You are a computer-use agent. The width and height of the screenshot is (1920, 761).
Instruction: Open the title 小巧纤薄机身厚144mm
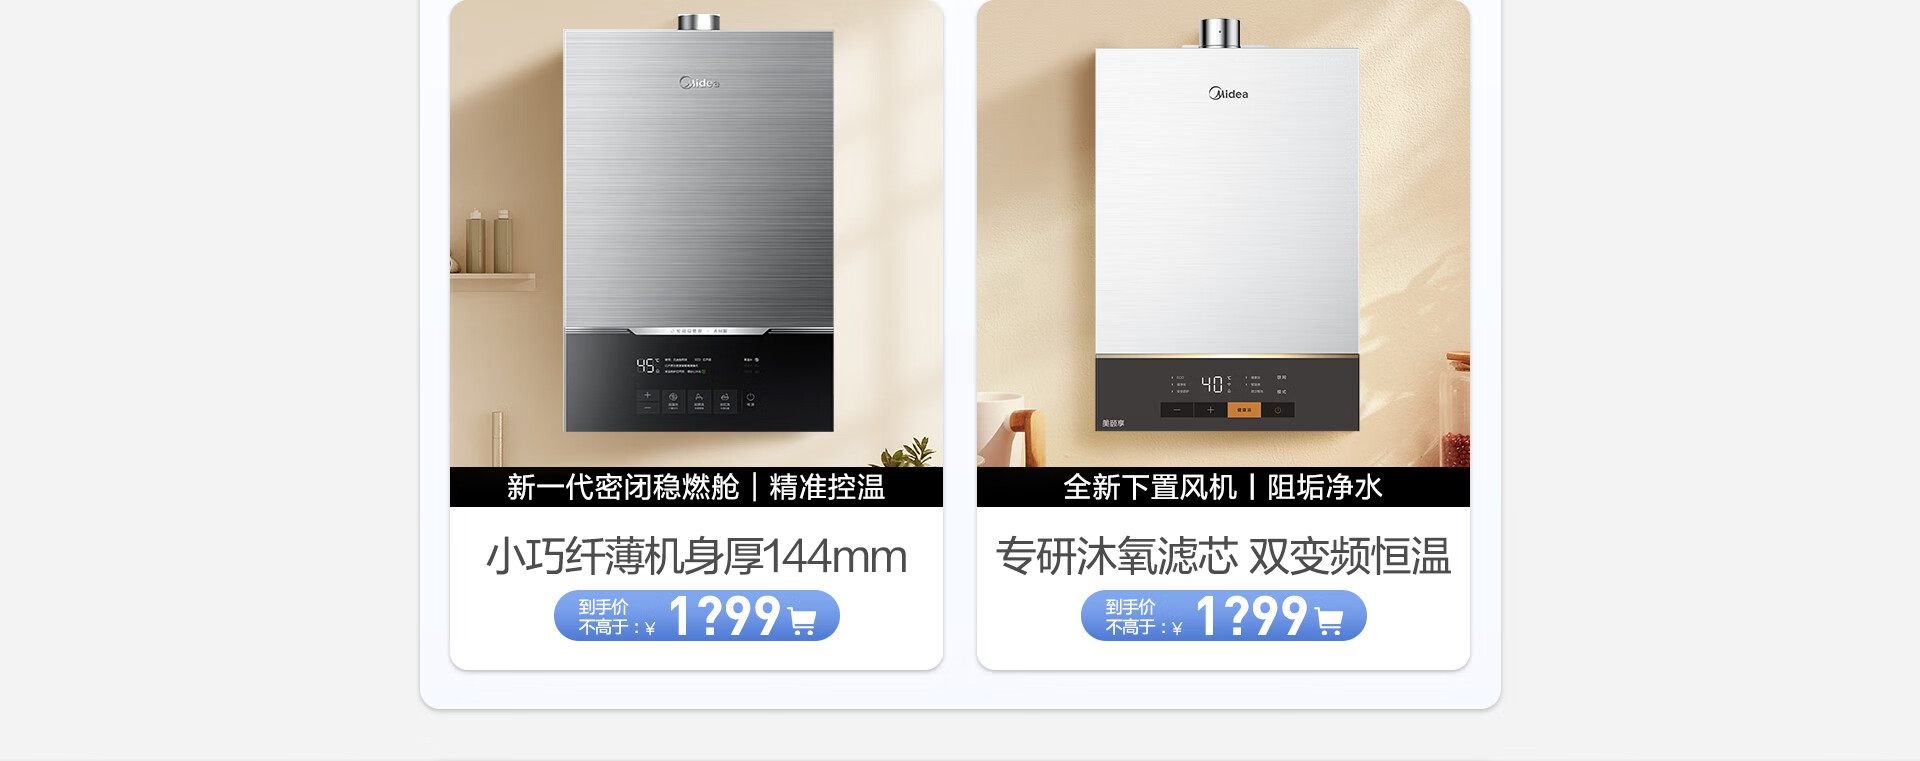(696, 557)
